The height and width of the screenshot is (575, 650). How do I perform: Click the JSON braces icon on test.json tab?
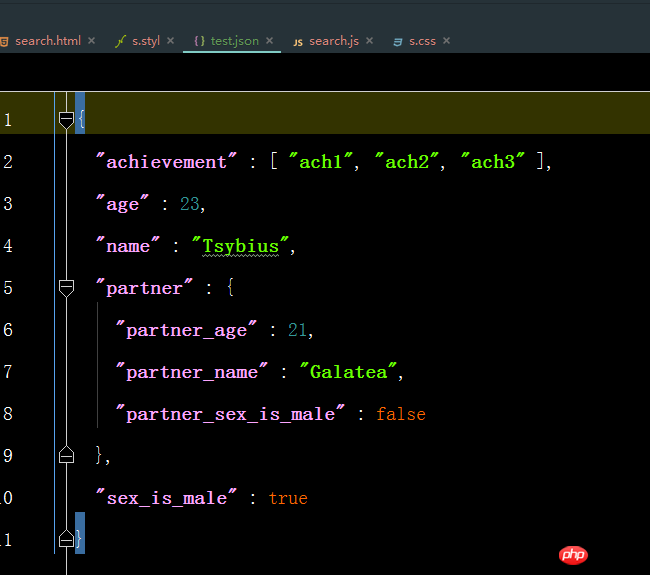tap(199, 41)
